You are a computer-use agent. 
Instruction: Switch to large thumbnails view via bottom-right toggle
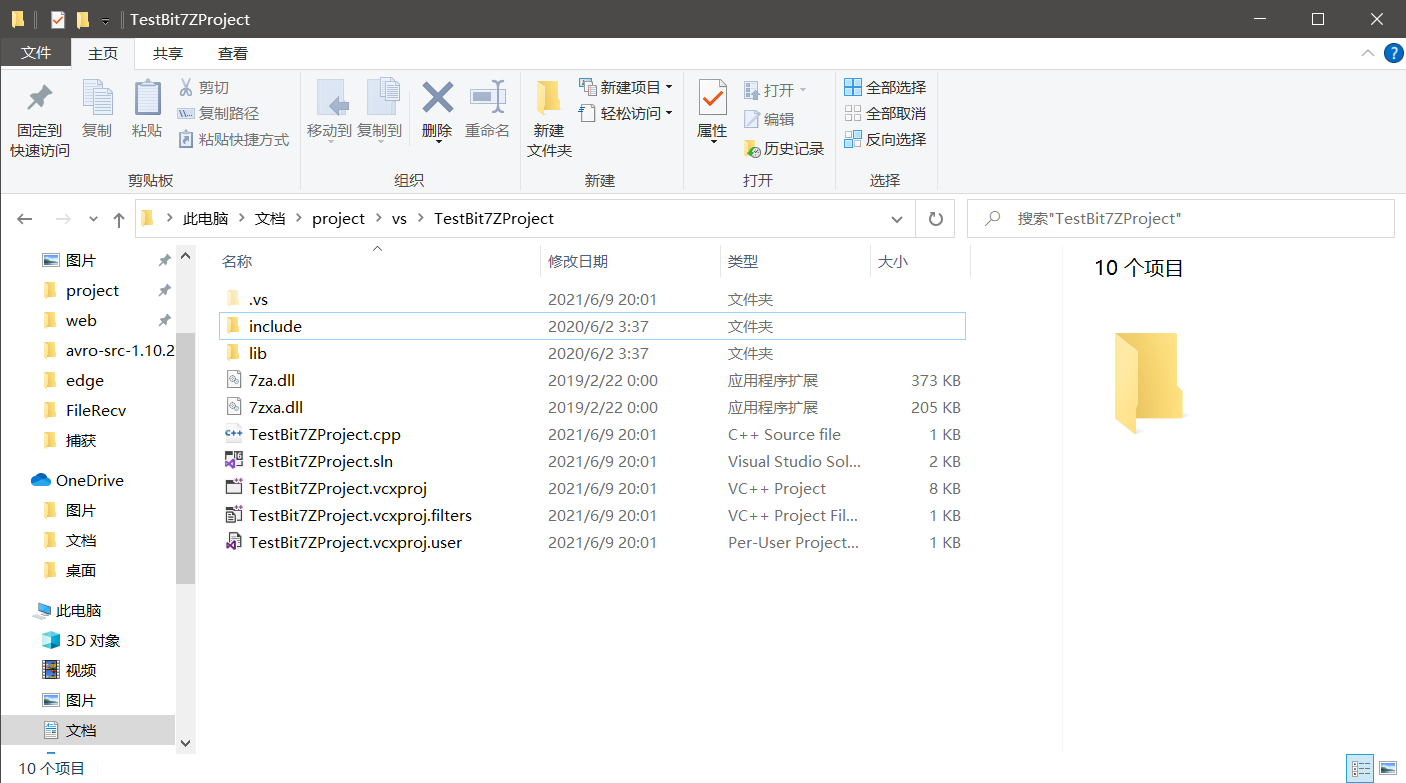(x=1388, y=767)
